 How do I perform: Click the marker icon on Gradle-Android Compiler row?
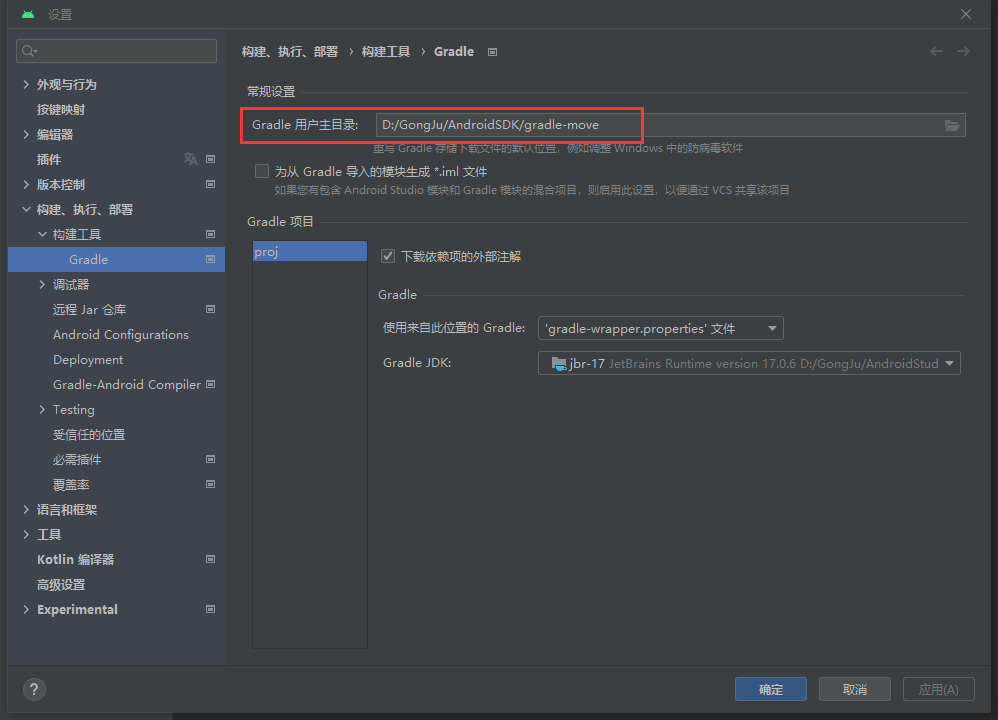pos(211,385)
